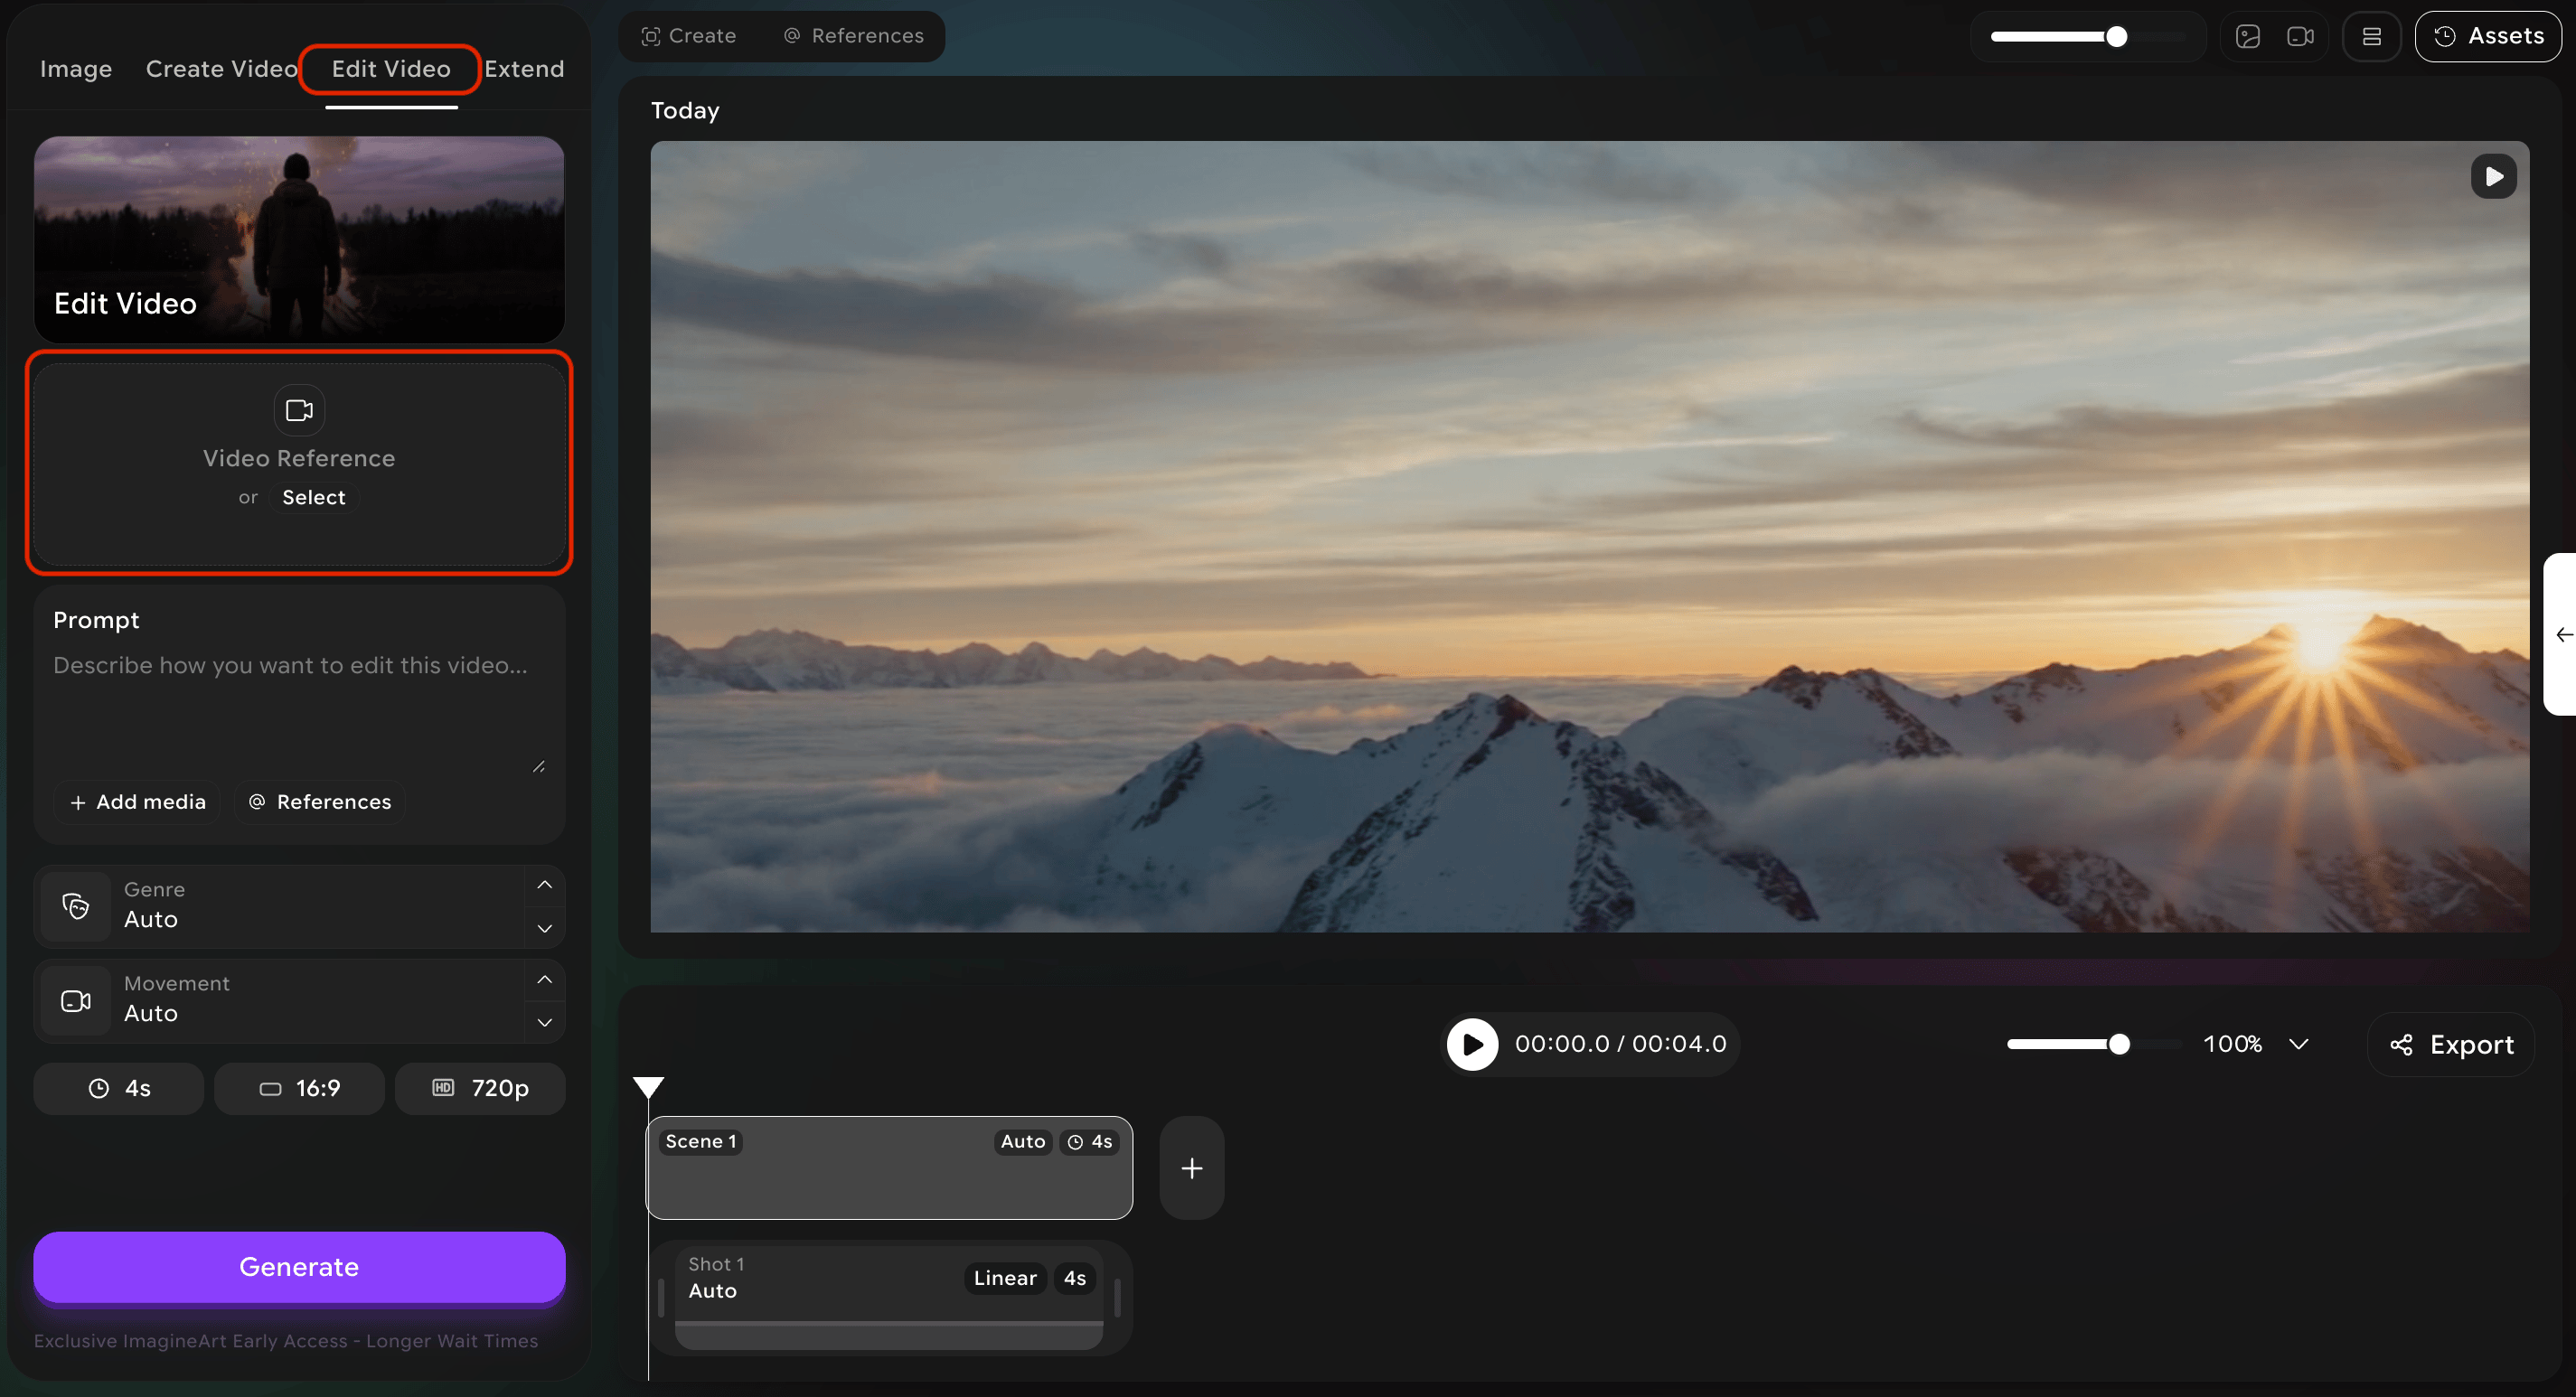Open the 16:9 aspect ratio selector
The image size is (2576, 1397).
pos(299,1089)
